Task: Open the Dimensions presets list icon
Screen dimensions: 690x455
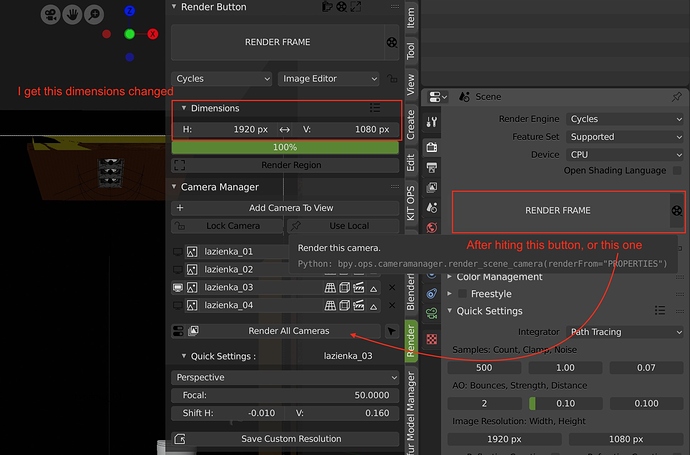Action: [375, 108]
